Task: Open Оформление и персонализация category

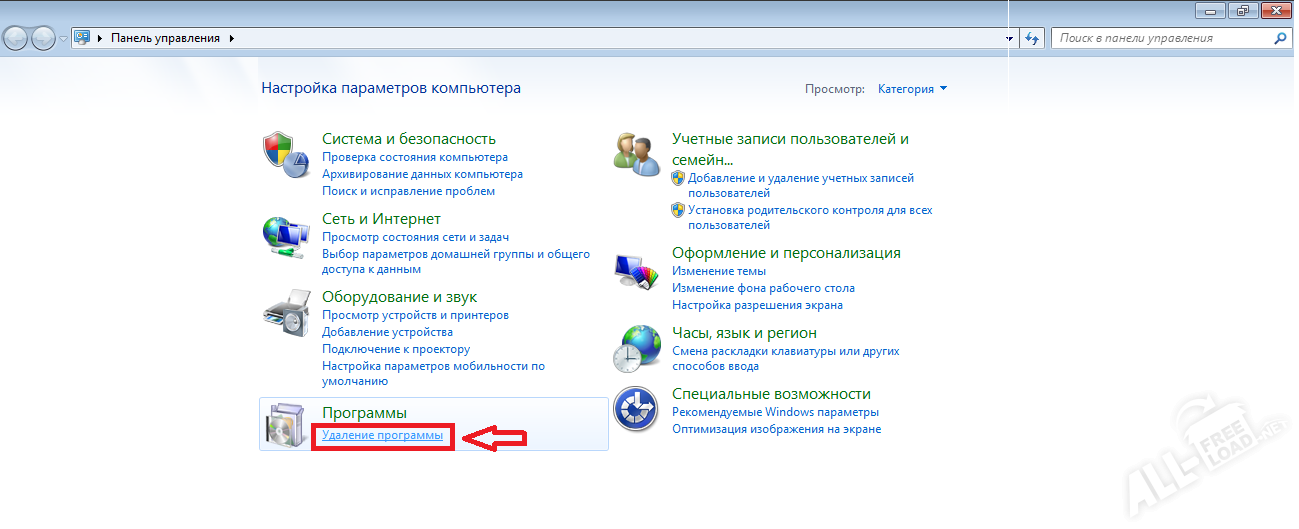Action: pos(786,253)
